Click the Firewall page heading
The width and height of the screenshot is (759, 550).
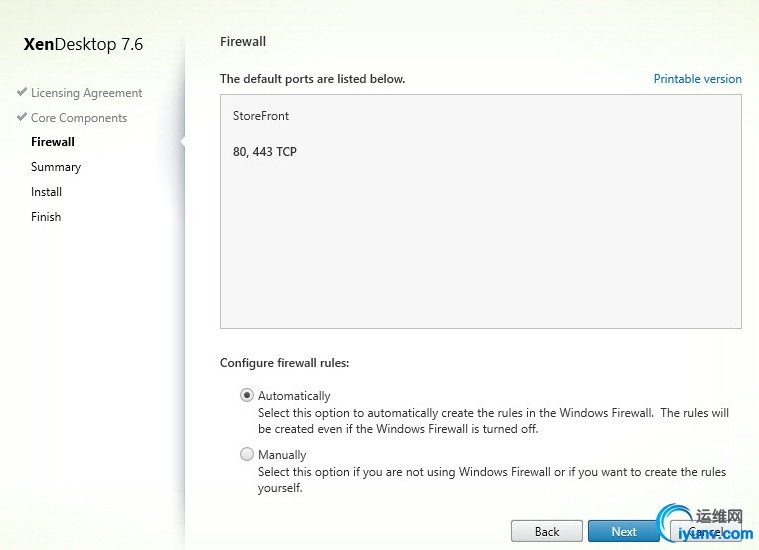[243, 42]
